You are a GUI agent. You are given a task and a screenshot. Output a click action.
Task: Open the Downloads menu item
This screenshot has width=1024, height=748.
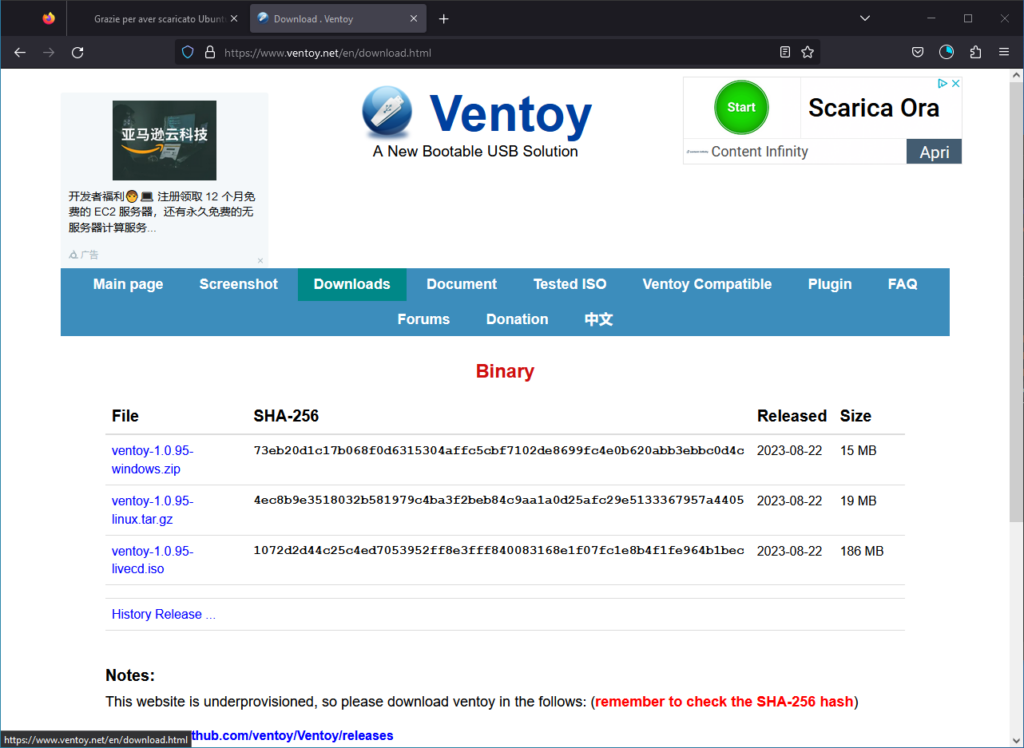(x=352, y=284)
